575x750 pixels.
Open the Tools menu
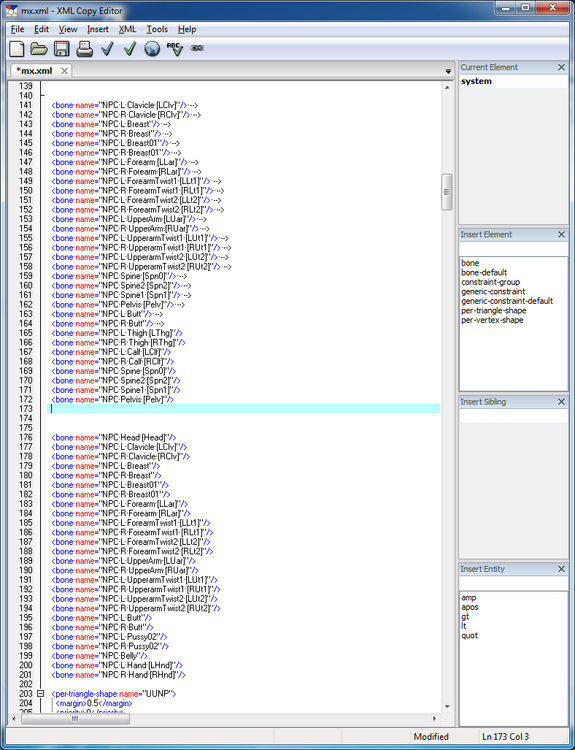(x=157, y=29)
